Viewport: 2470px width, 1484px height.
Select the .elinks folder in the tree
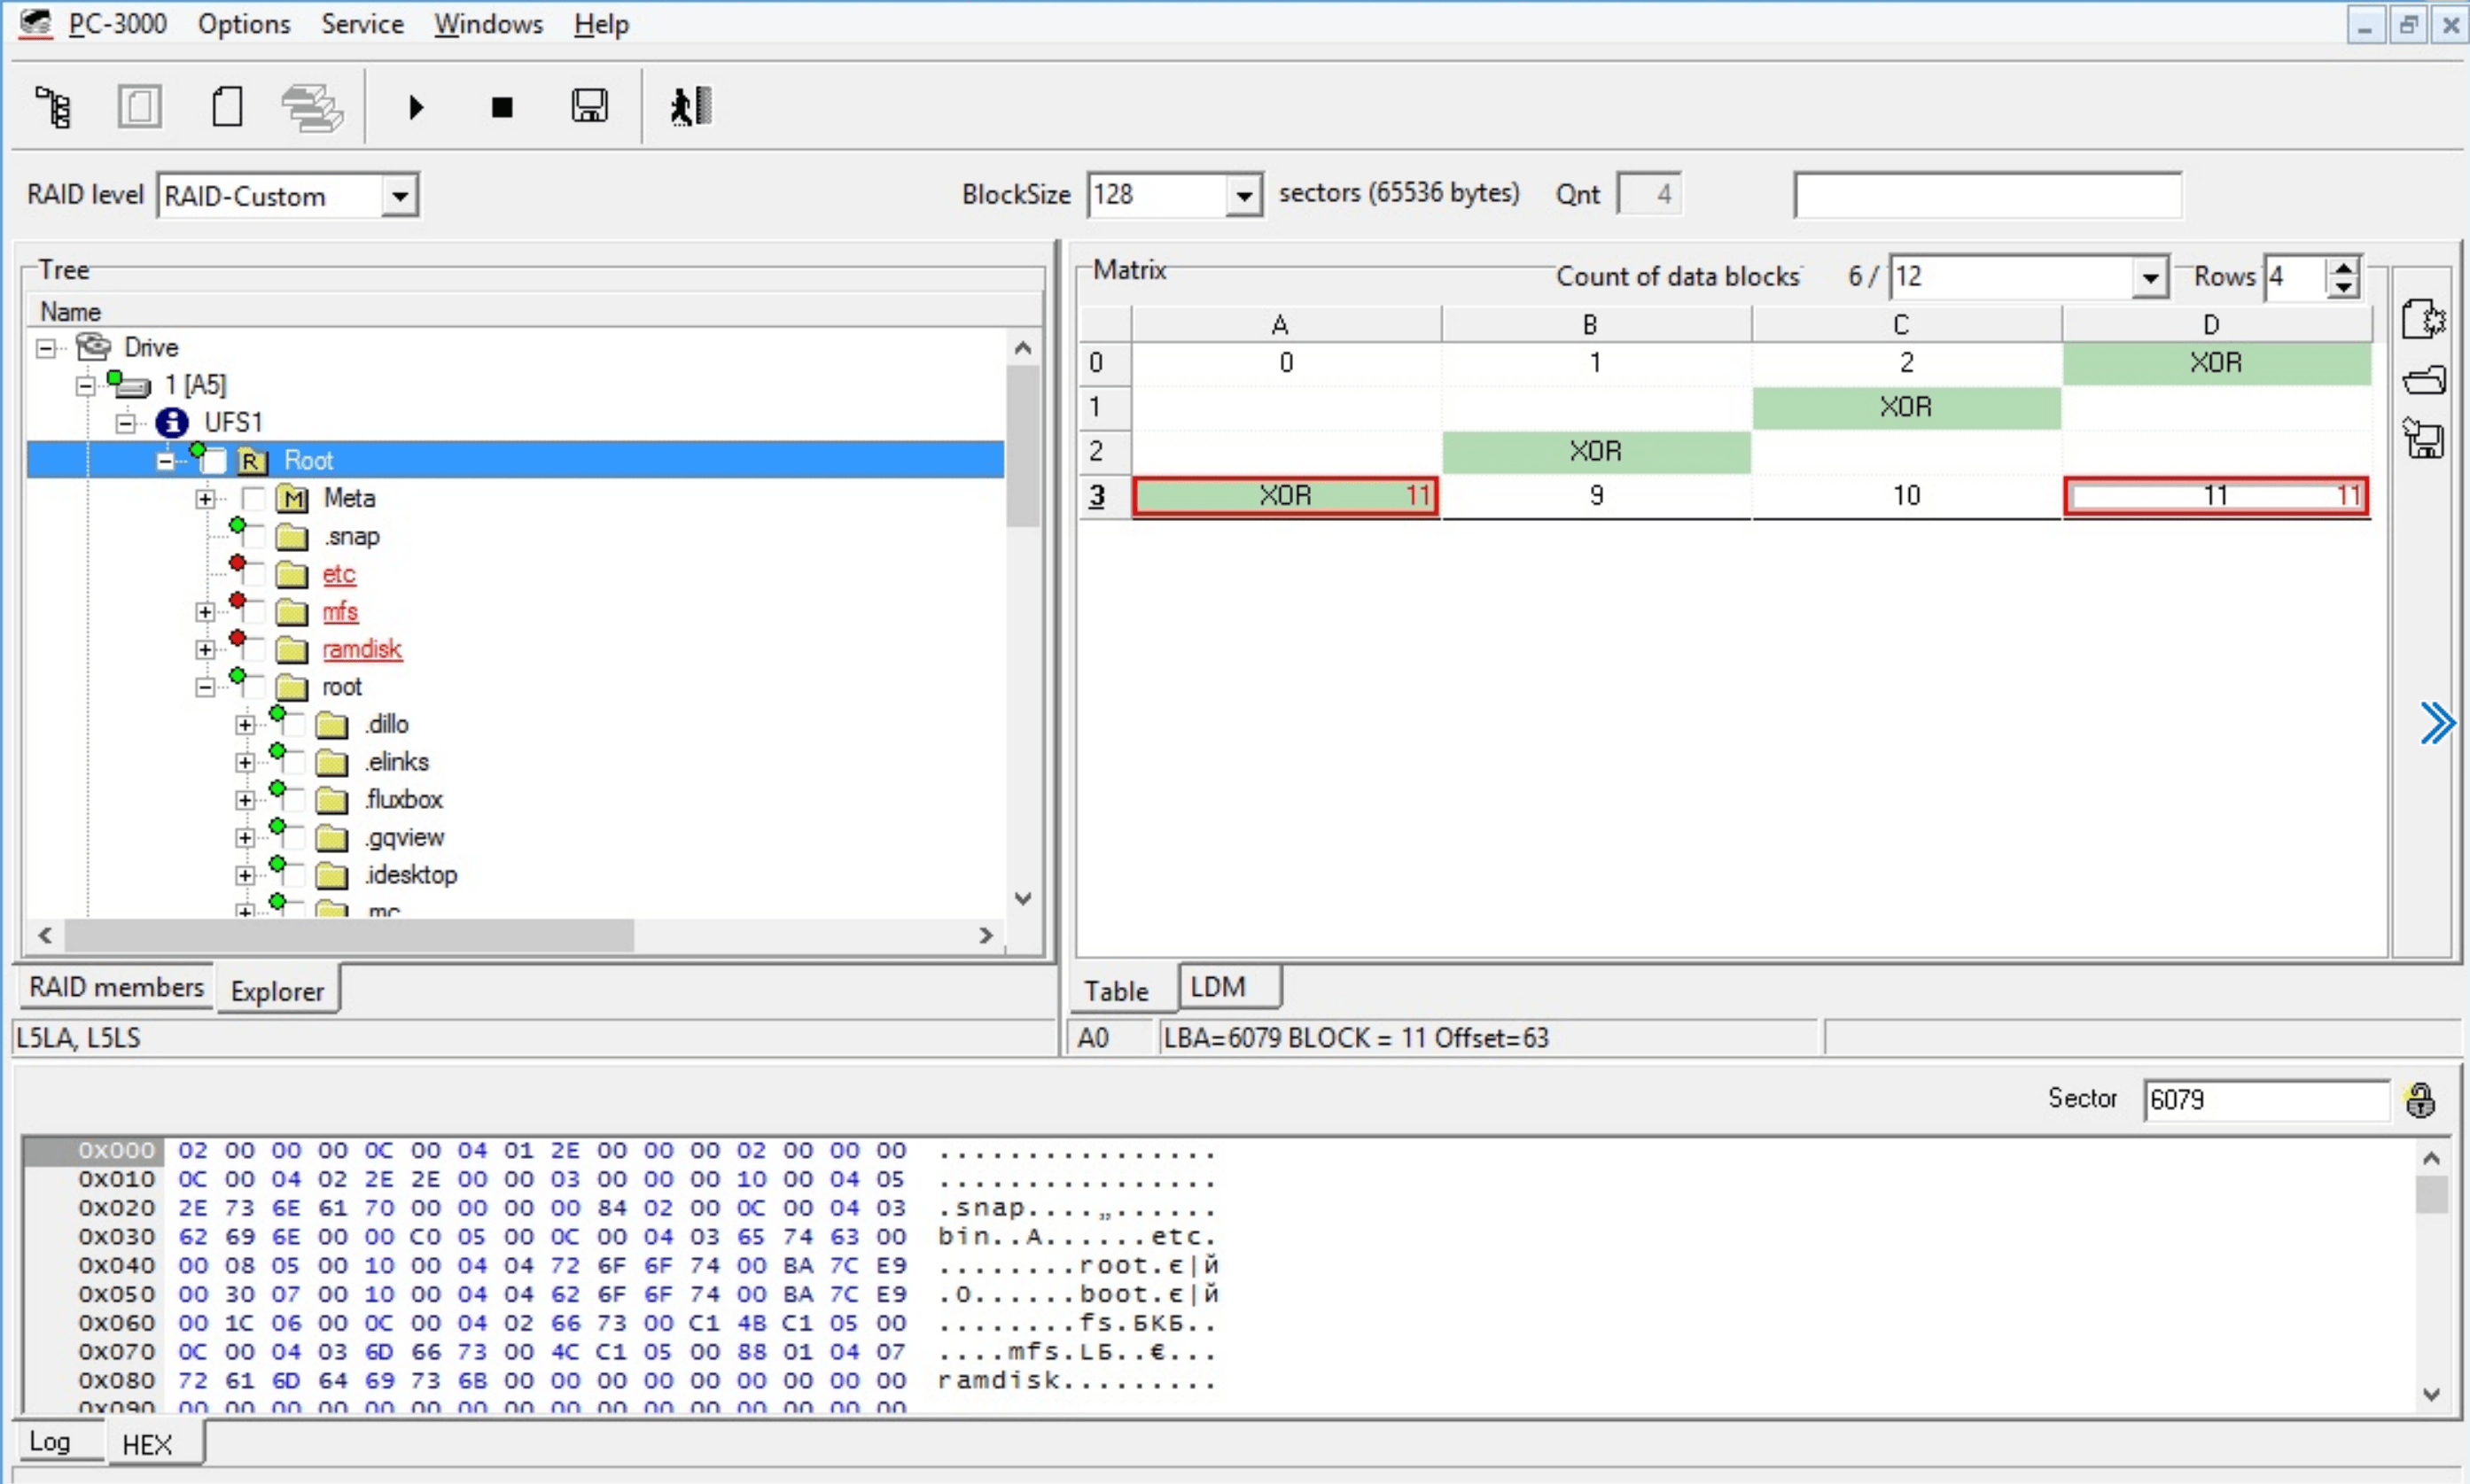(x=397, y=762)
